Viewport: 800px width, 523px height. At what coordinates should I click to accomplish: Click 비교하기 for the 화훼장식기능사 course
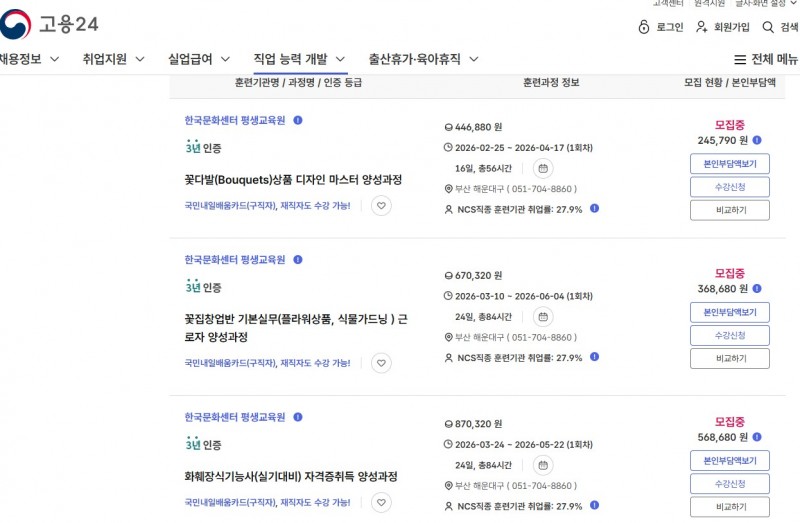click(729, 507)
